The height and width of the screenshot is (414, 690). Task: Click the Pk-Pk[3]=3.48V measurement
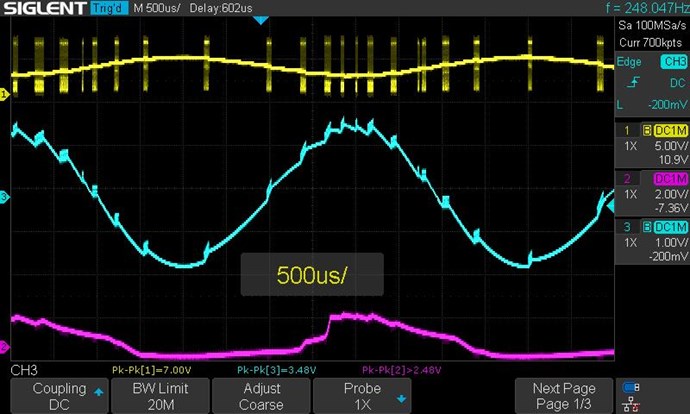(276, 370)
